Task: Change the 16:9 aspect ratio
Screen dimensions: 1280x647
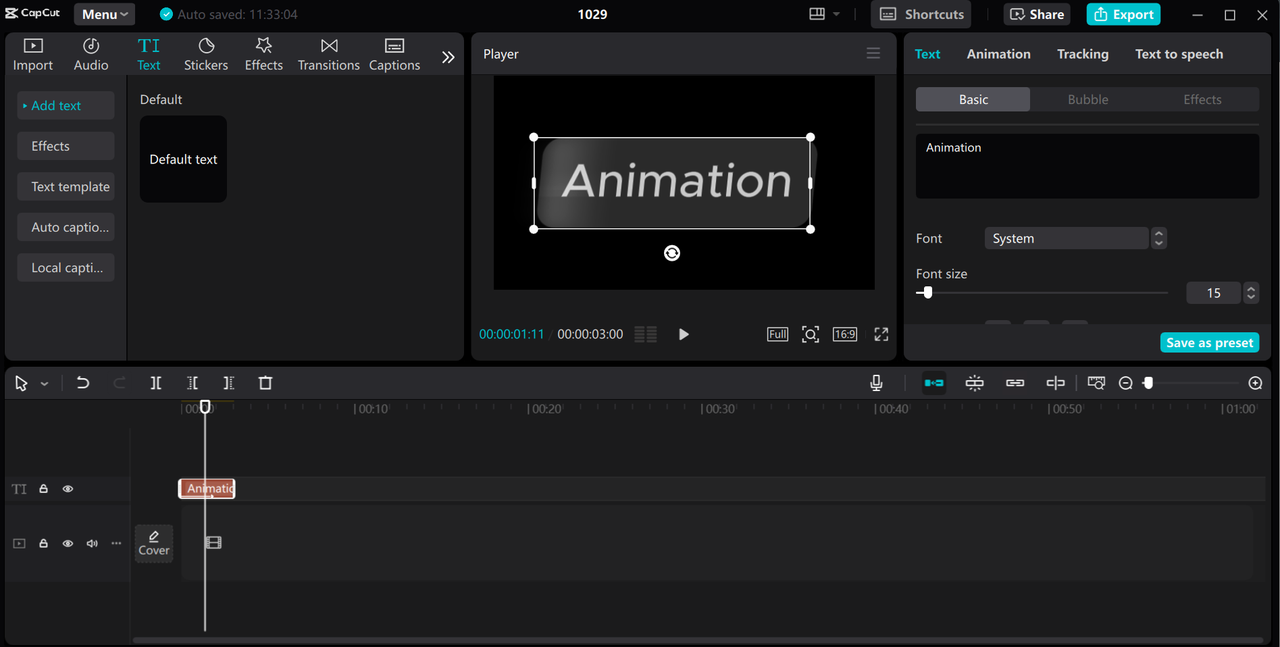Action: pos(845,334)
